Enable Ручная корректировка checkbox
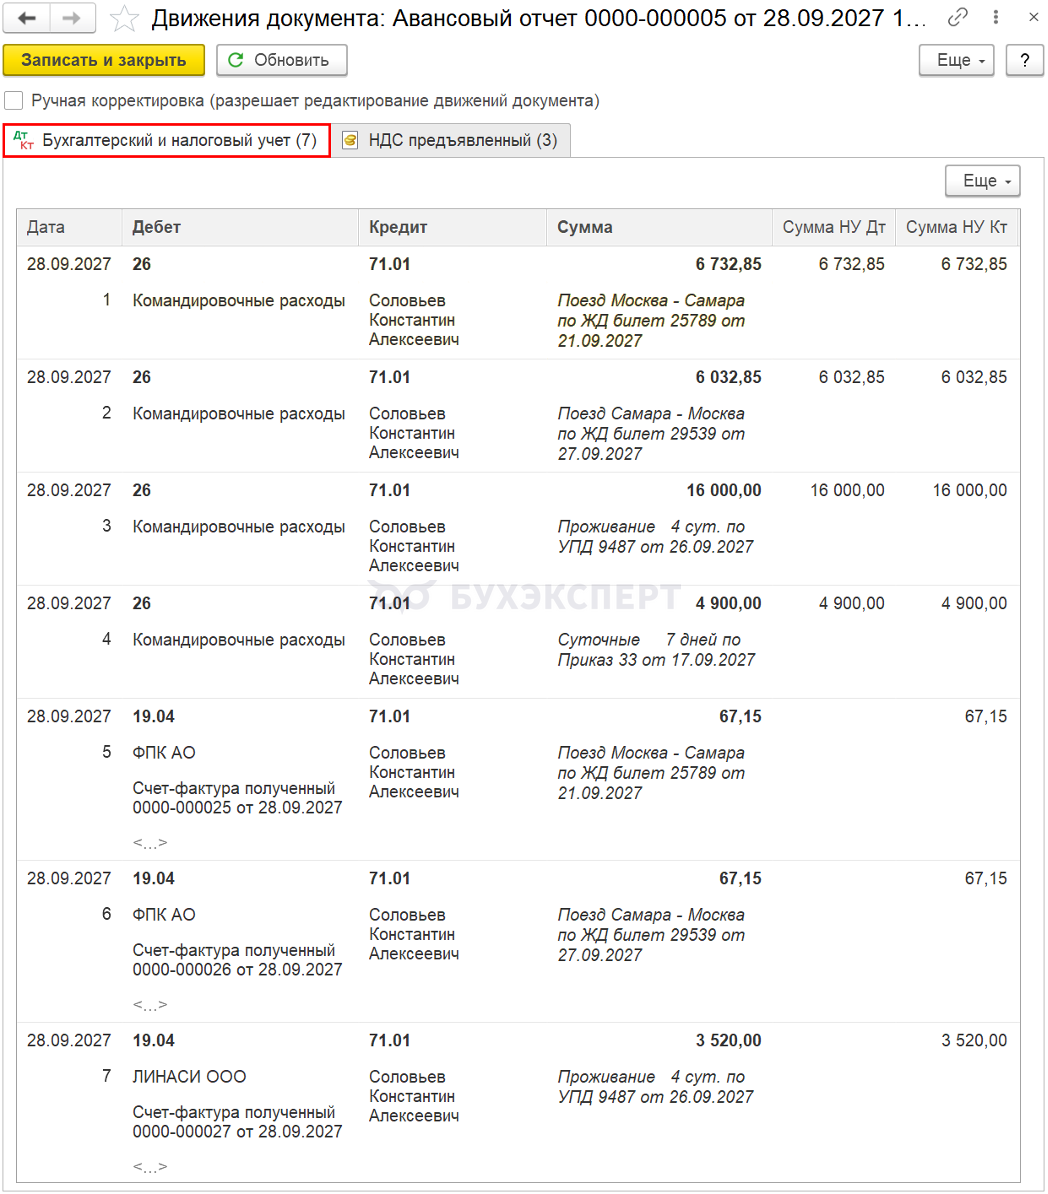 tap(14, 101)
